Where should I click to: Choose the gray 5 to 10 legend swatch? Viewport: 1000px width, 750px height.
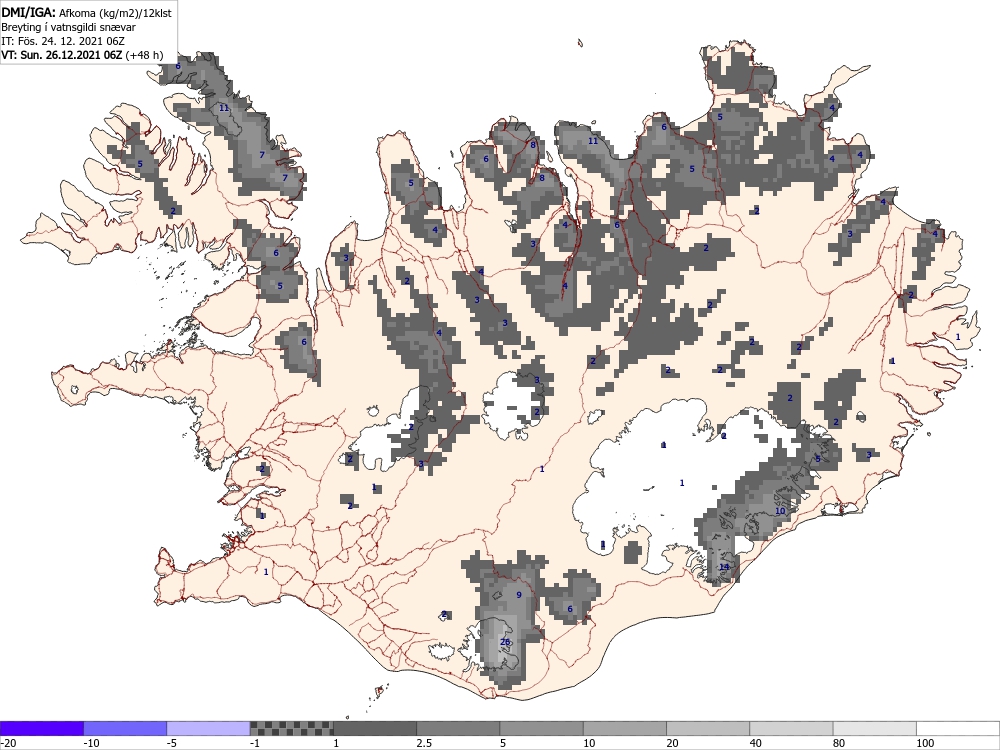coord(541,728)
